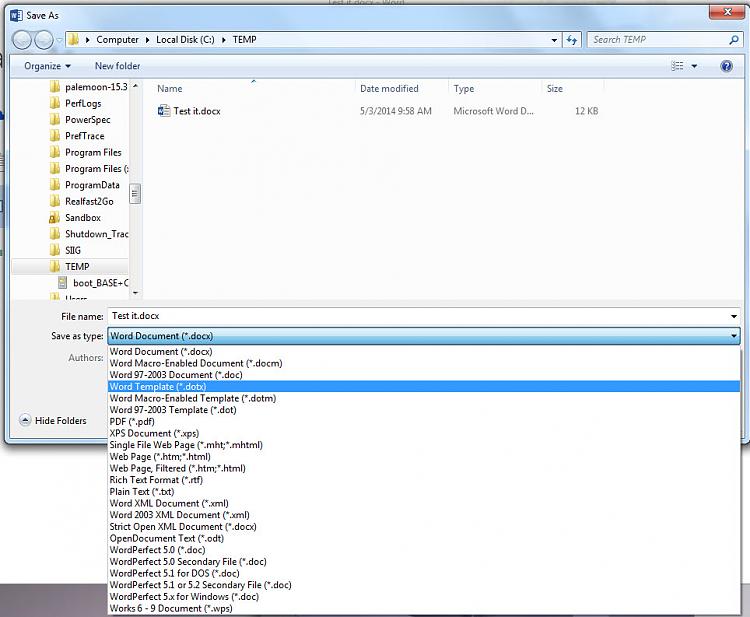Choose Word 97-2003 Document (*.doc)

click(x=424, y=375)
